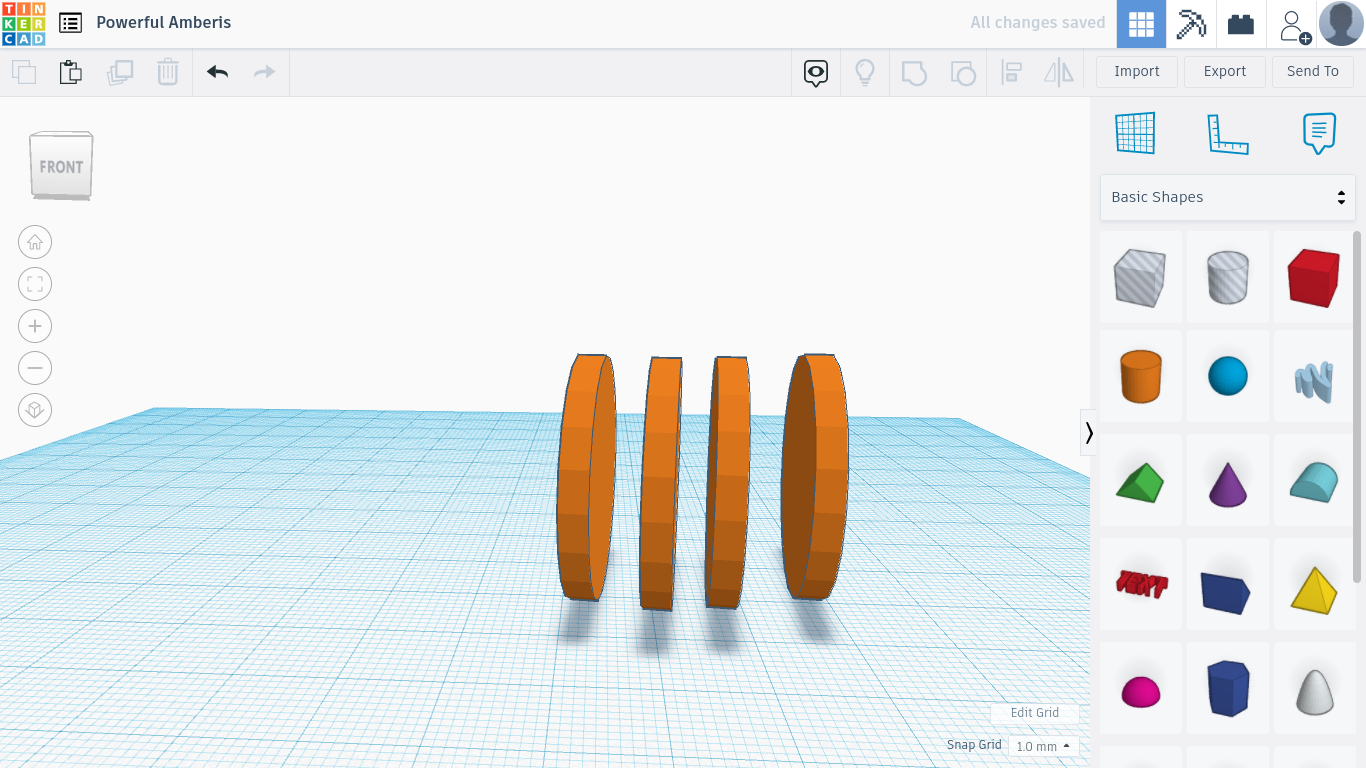This screenshot has width=1366, height=768.
Task: Click the FRONT face of view cube
Action: point(61,166)
